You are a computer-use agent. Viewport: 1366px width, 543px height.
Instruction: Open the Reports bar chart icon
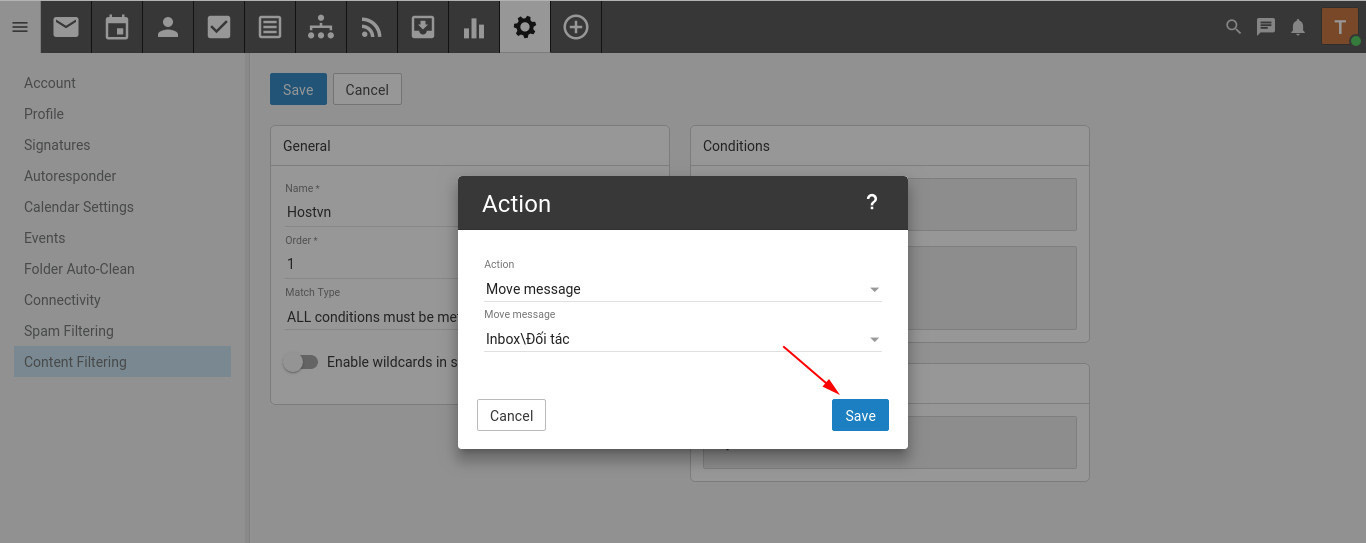click(474, 27)
